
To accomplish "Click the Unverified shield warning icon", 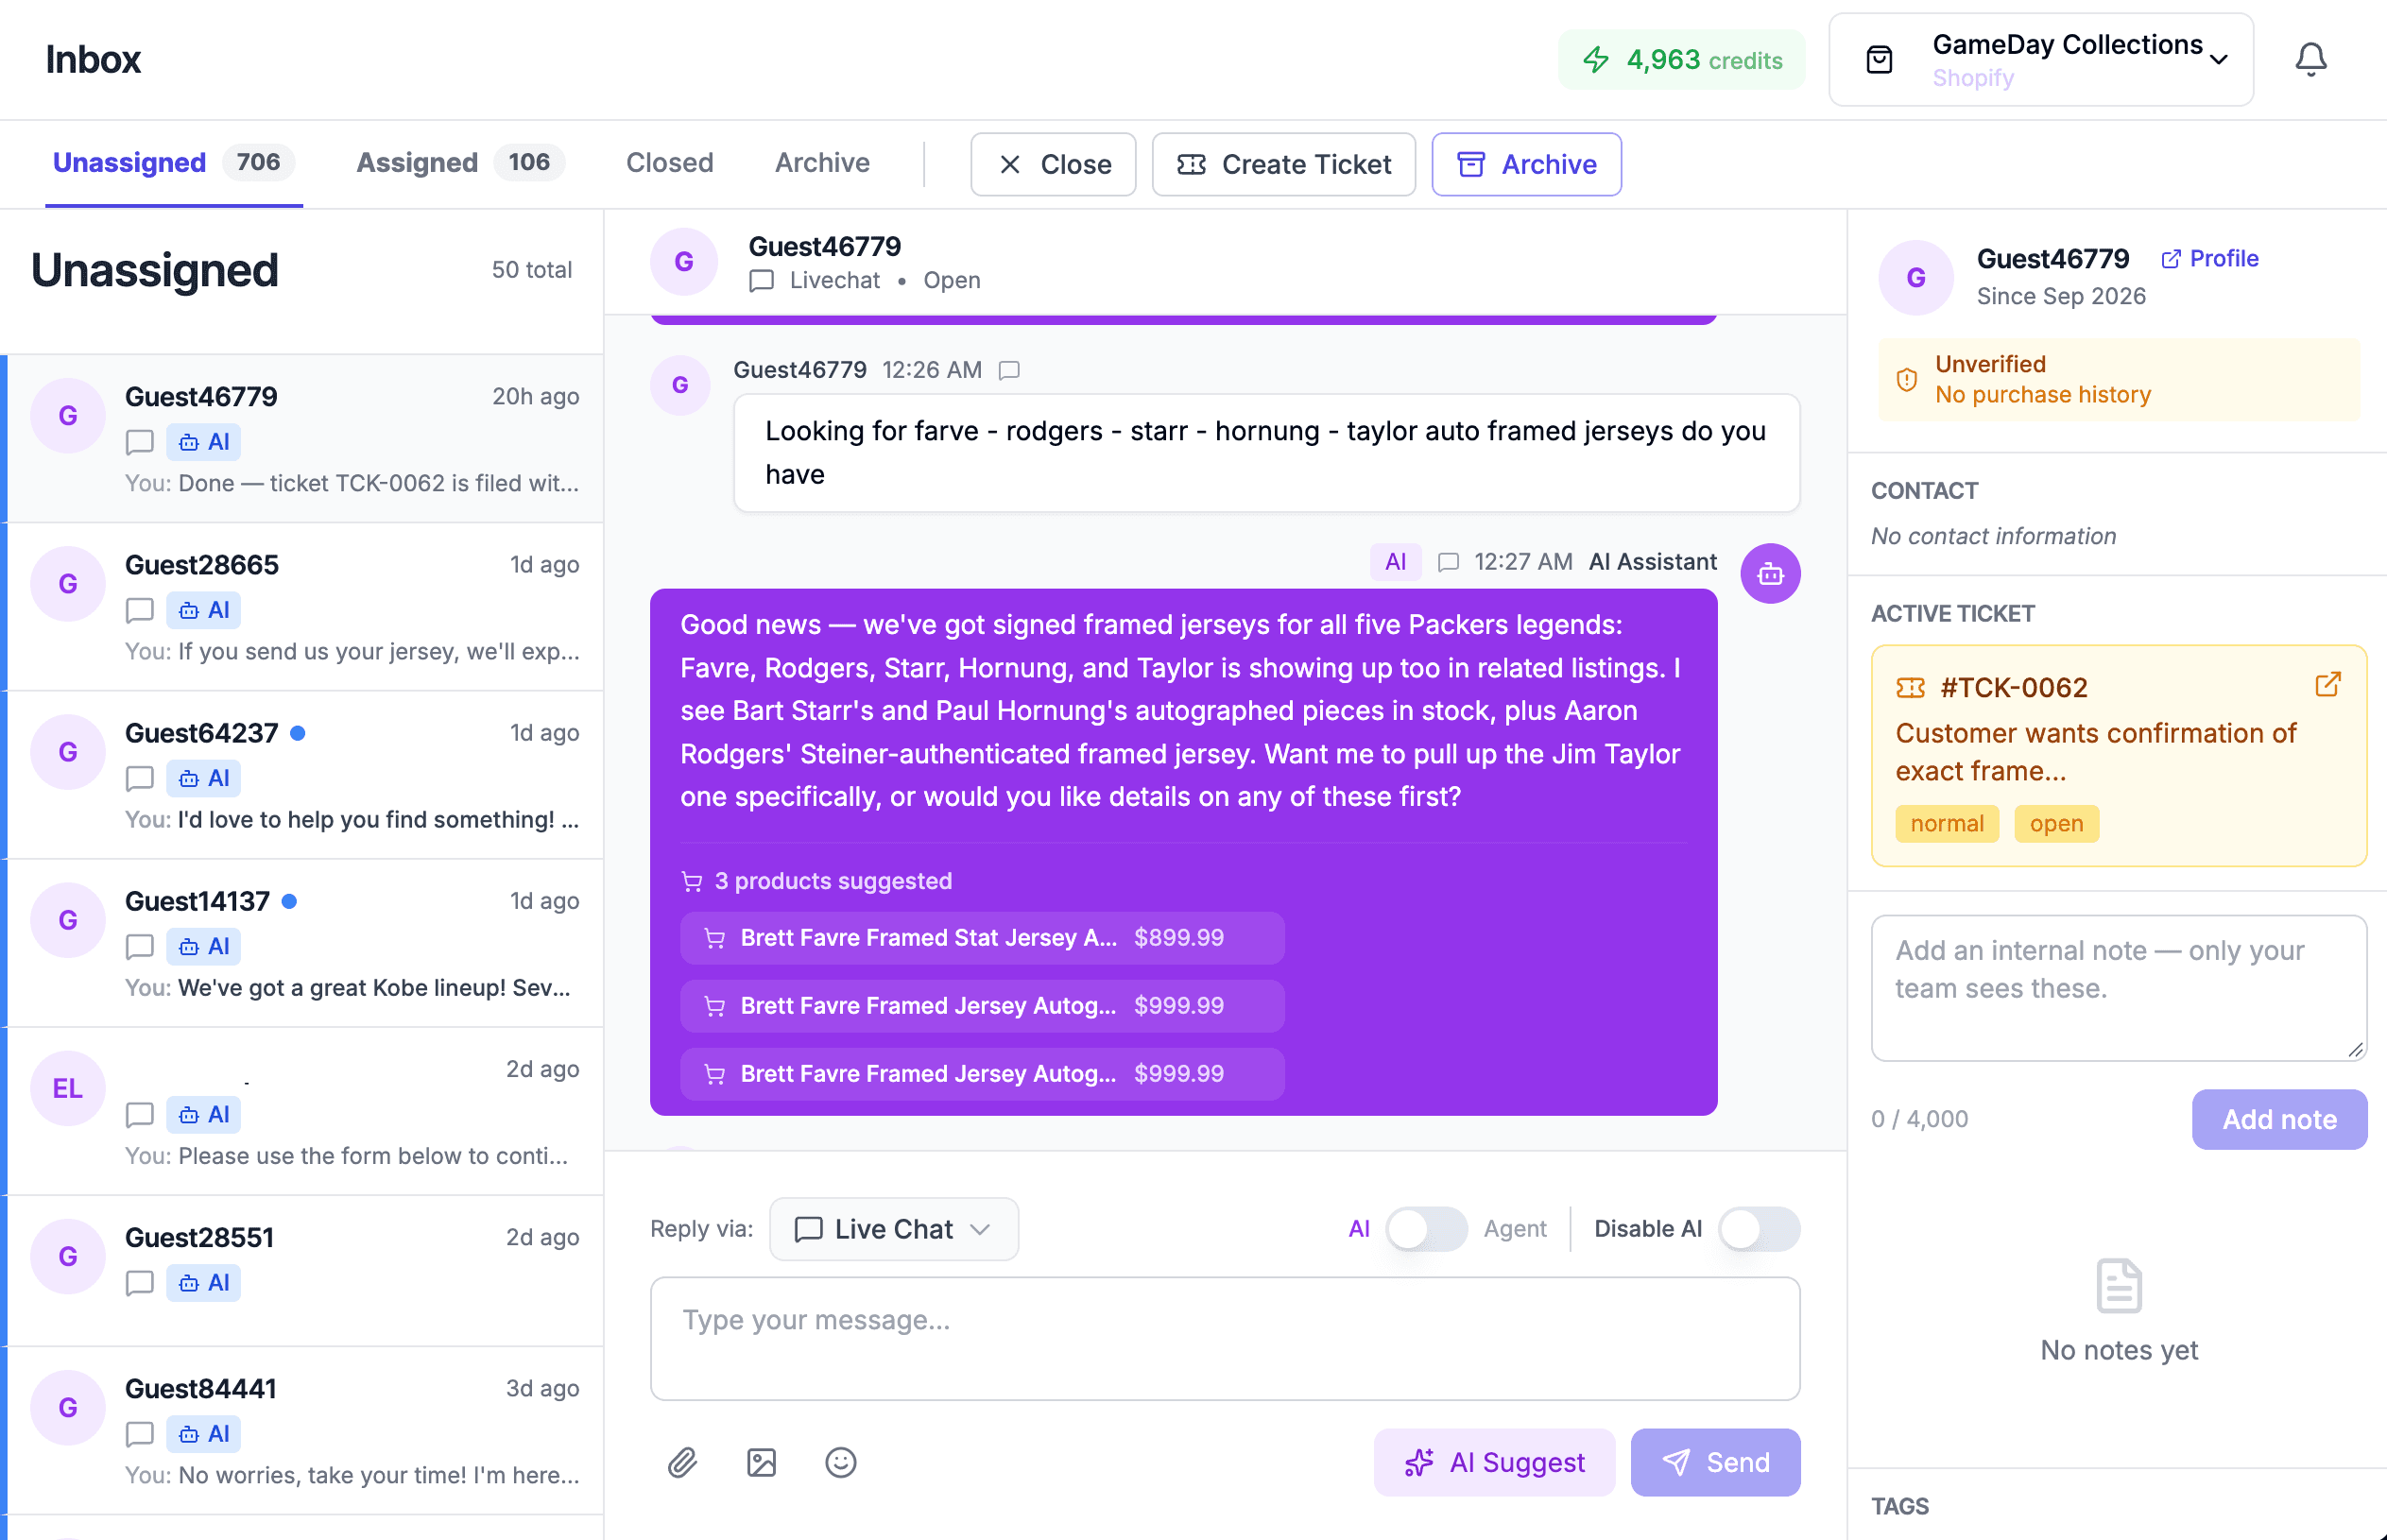I will click(1907, 379).
